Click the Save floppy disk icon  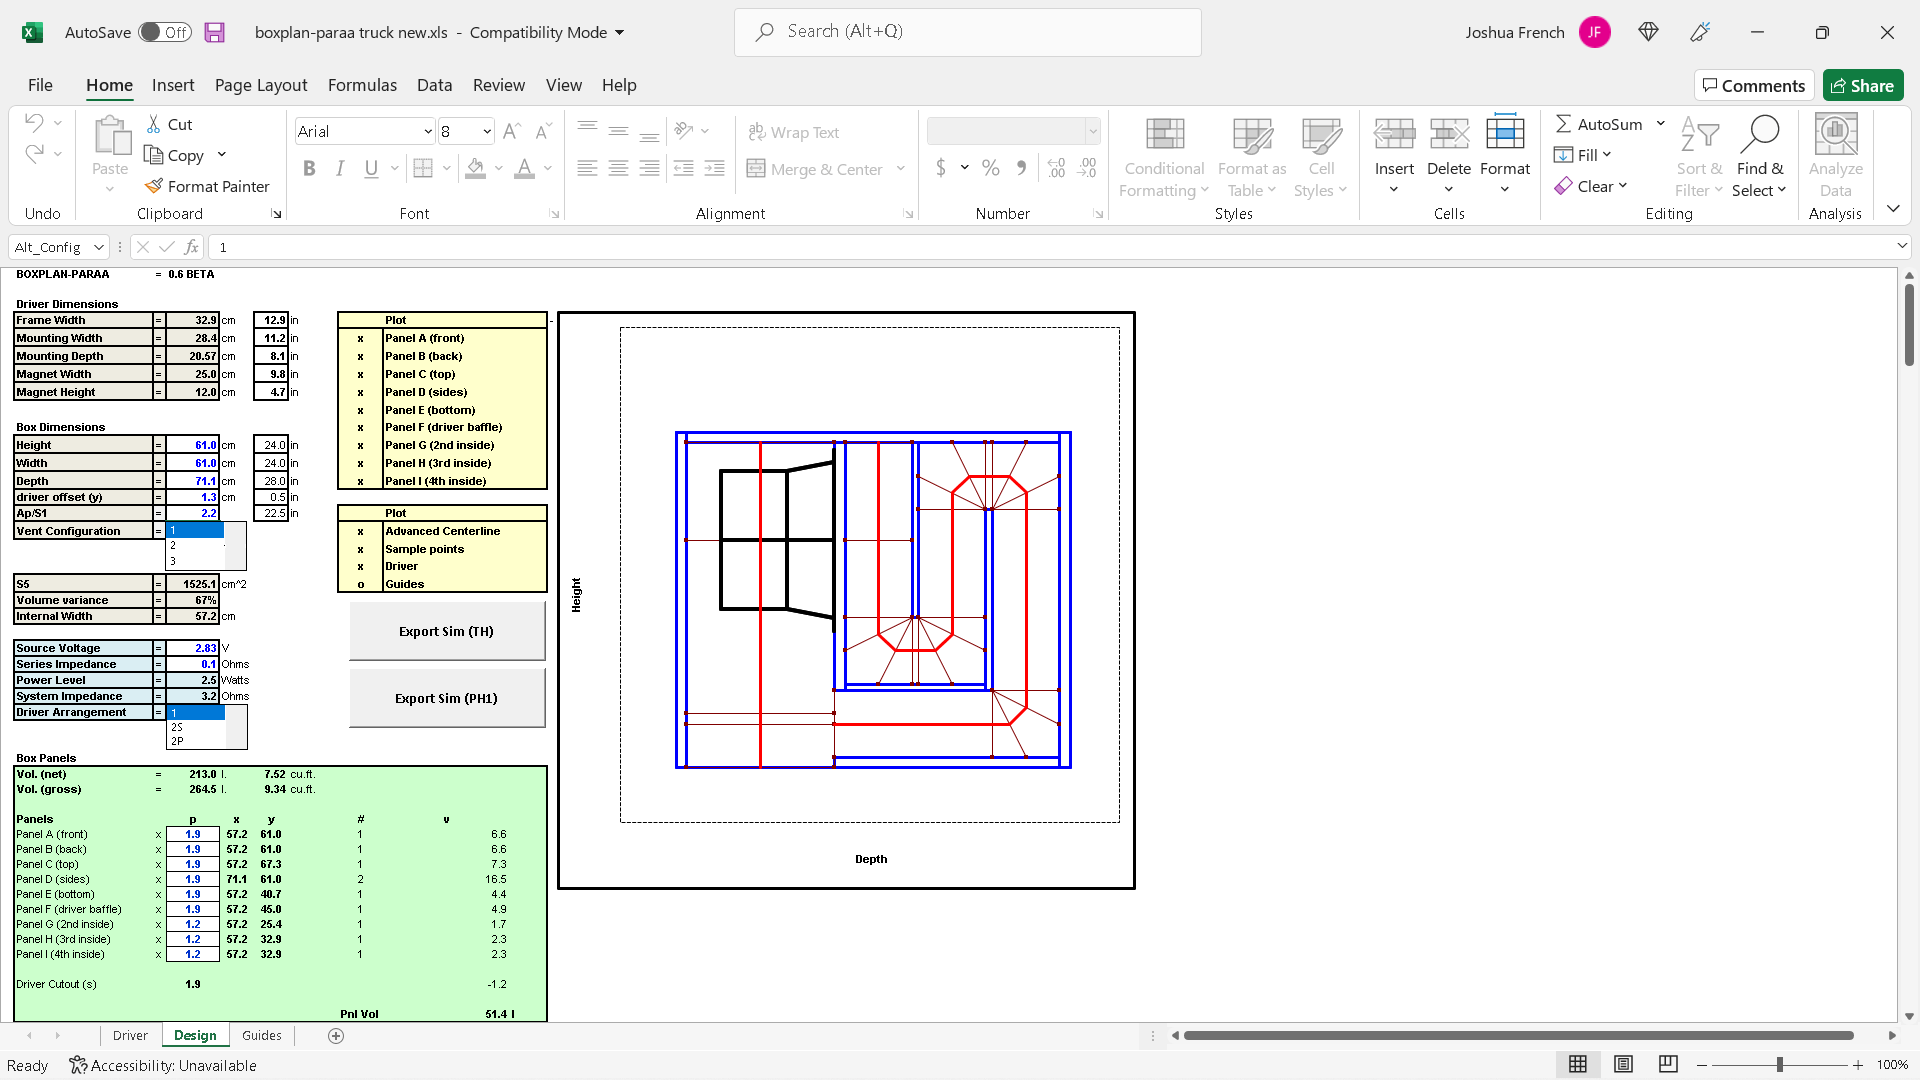click(x=214, y=32)
